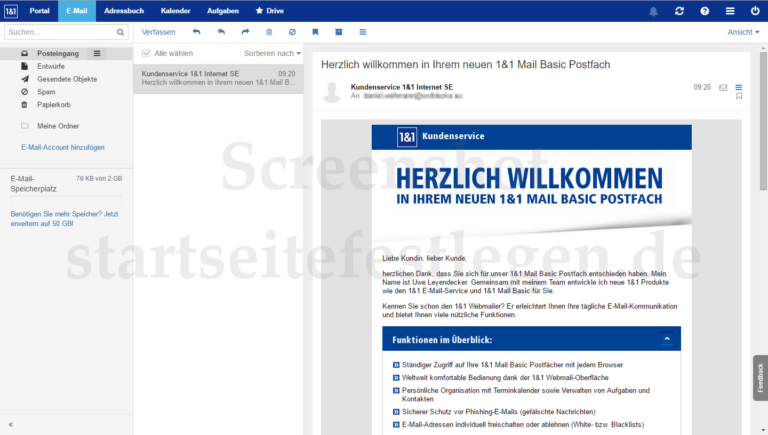The image size is (768, 435).
Task: Open the Spam folder
Action: [46, 92]
